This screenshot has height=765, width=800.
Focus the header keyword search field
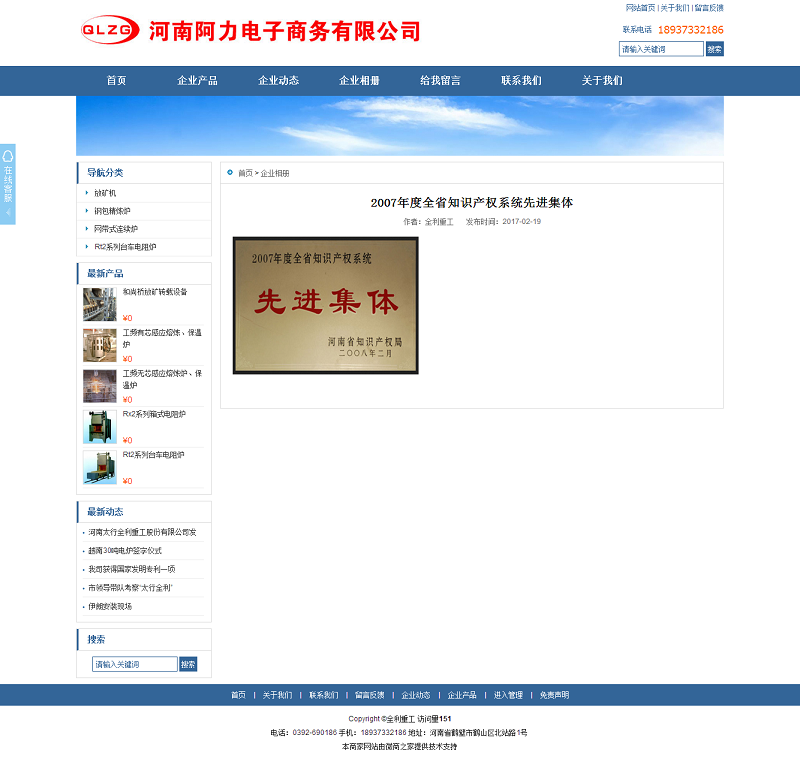pos(660,49)
